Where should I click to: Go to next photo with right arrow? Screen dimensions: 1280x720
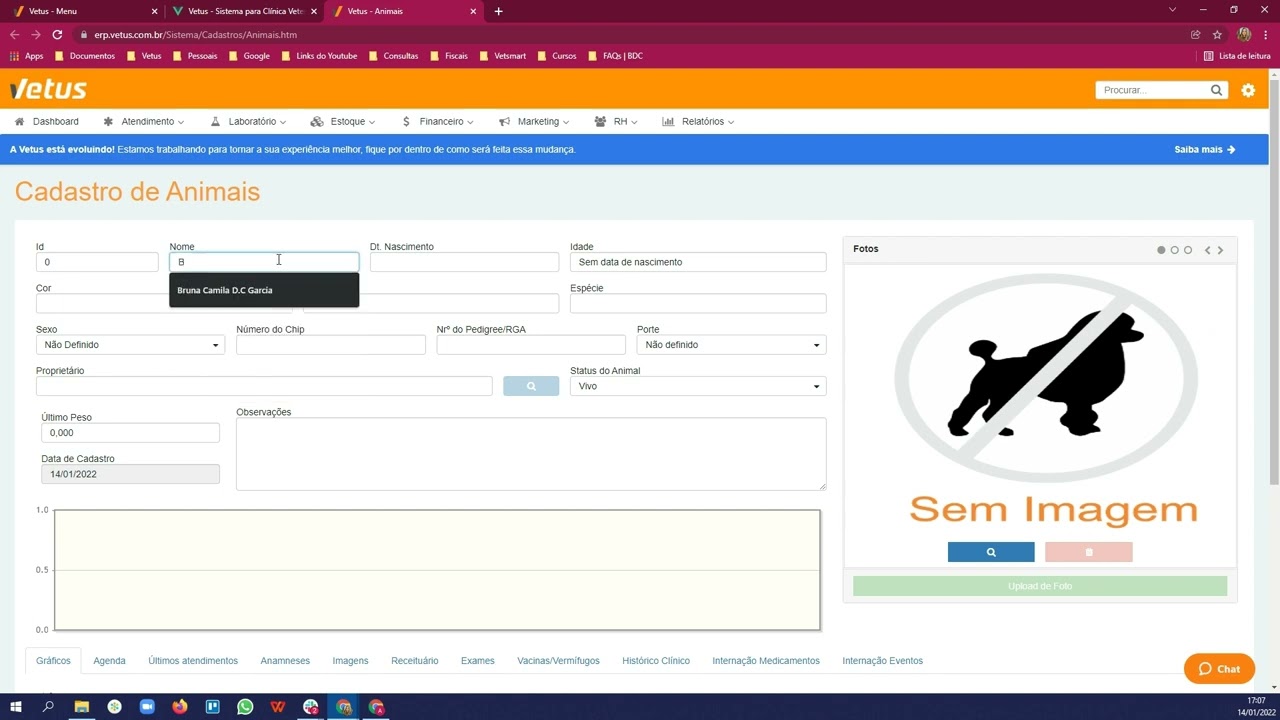click(x=1220, y=250)
